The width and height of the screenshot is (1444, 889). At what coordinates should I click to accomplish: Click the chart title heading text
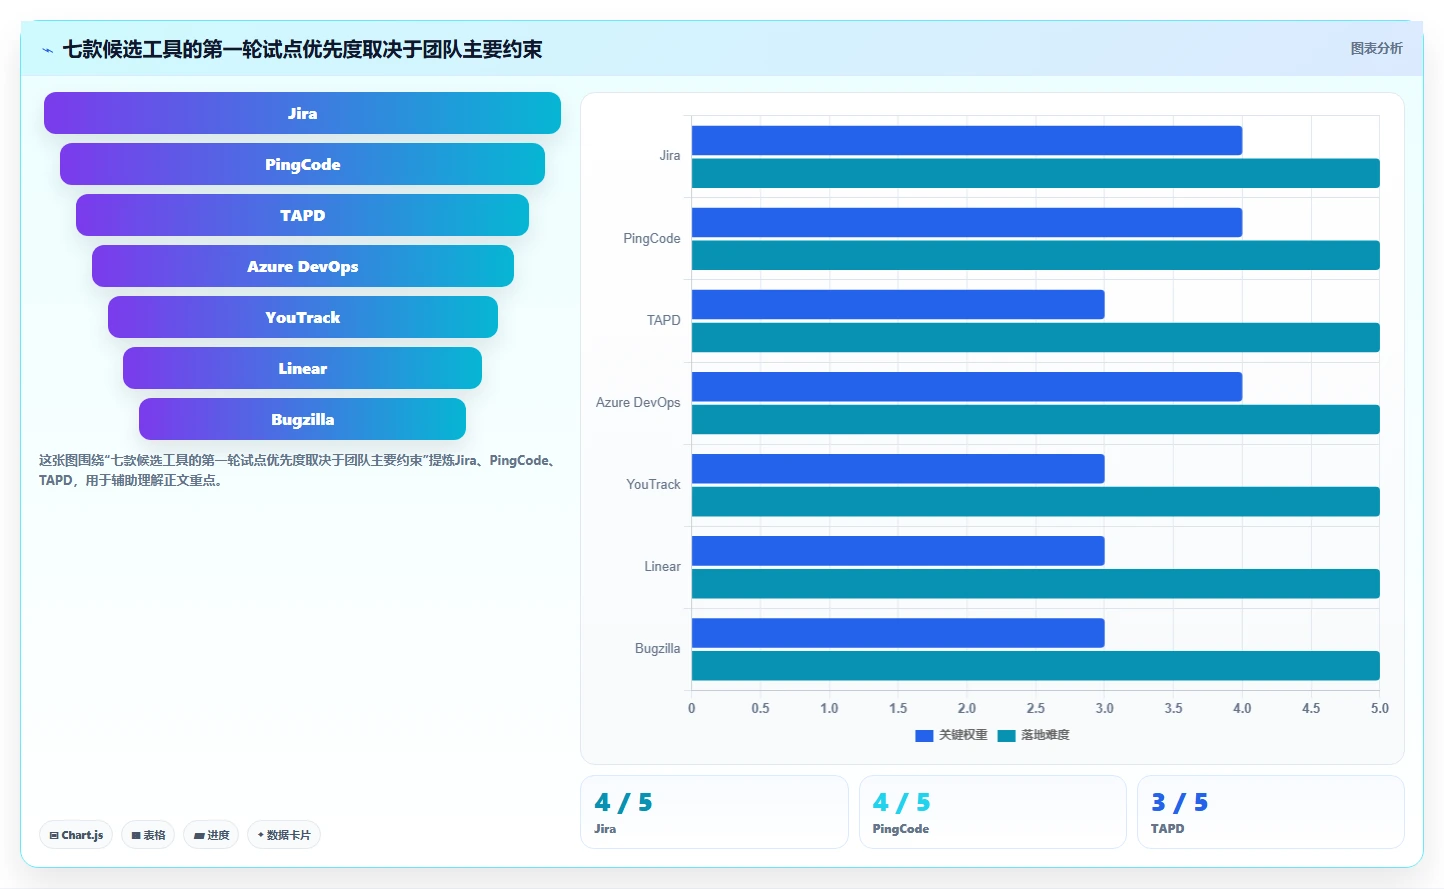tap(302, 49)
